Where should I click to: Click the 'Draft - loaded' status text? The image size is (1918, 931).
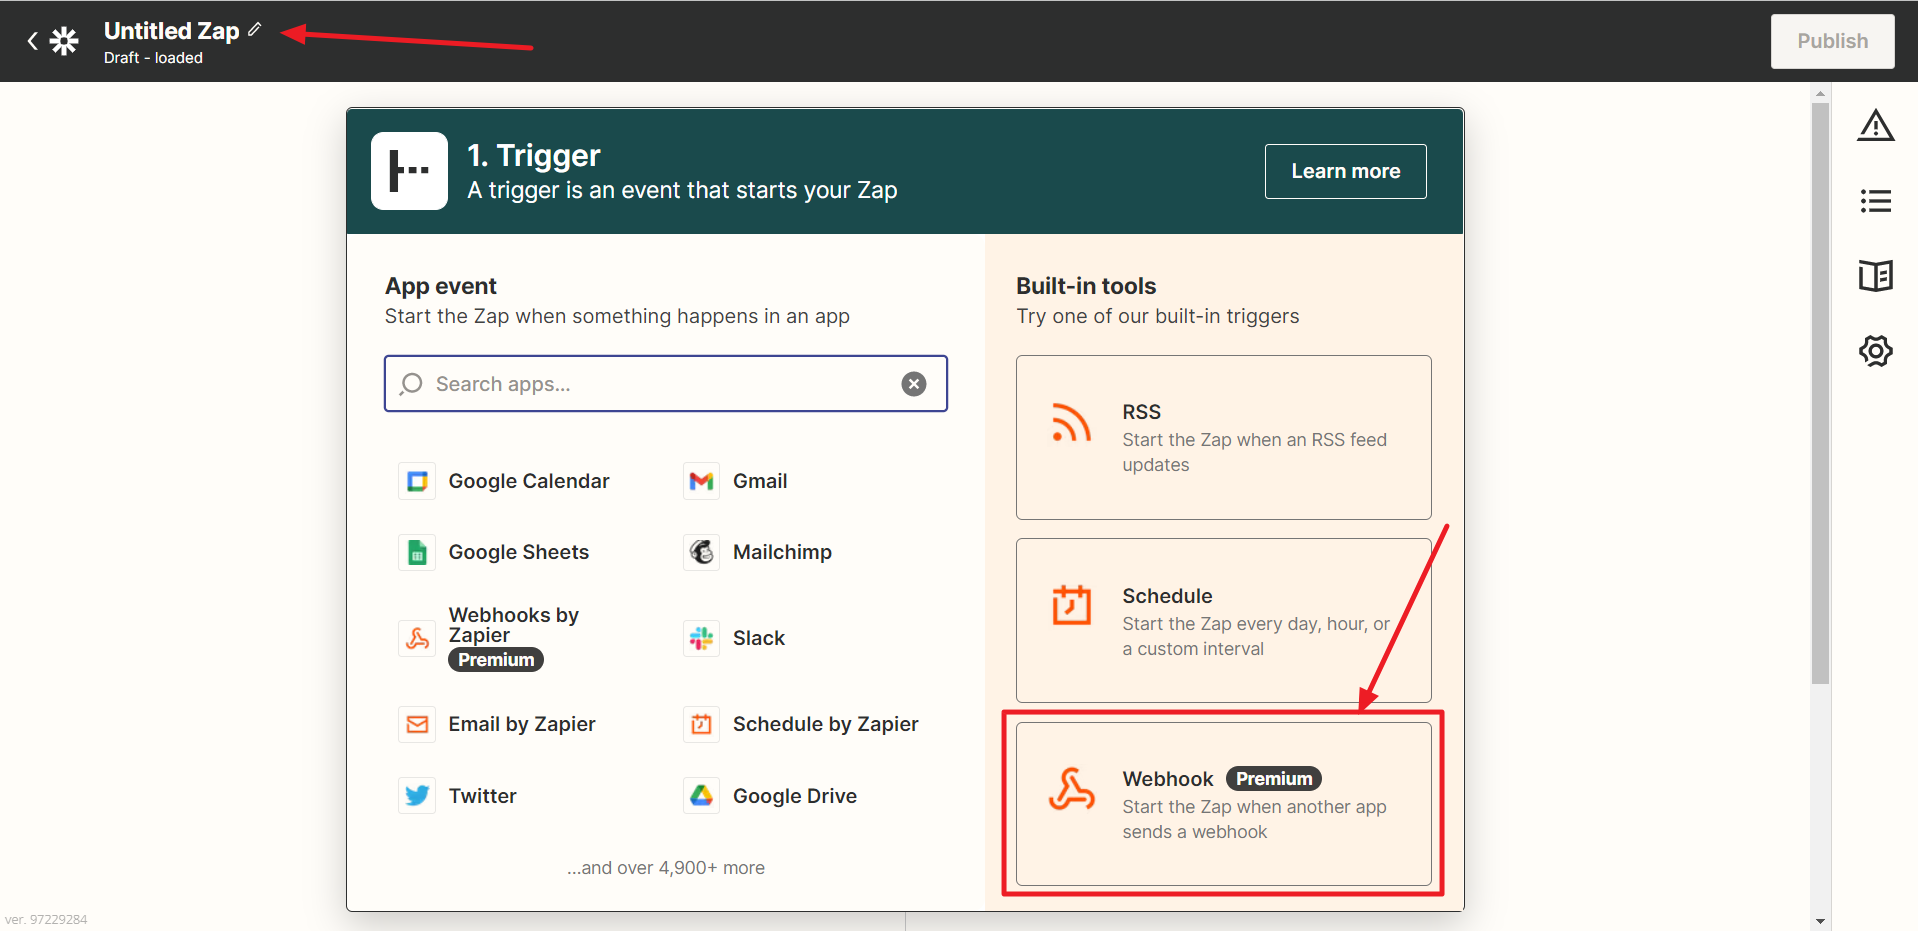point(153,58)
